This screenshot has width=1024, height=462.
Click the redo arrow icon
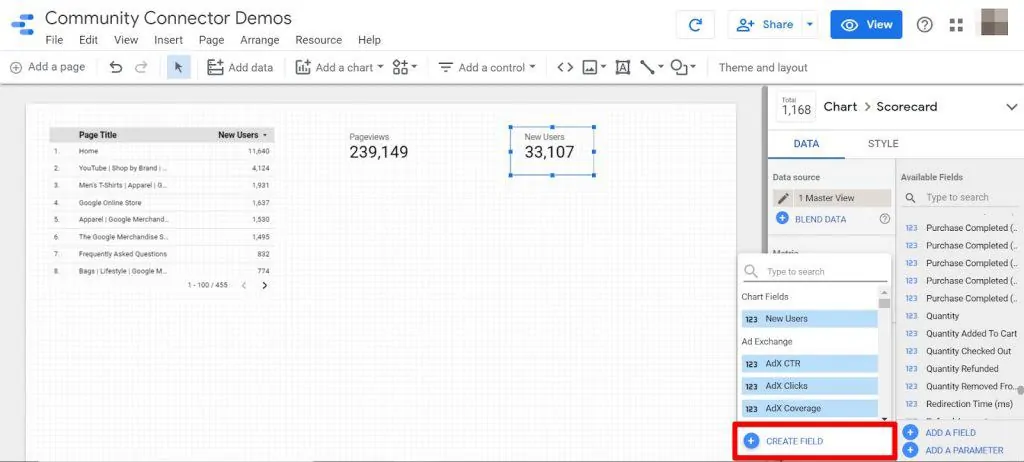pos(141,67)
